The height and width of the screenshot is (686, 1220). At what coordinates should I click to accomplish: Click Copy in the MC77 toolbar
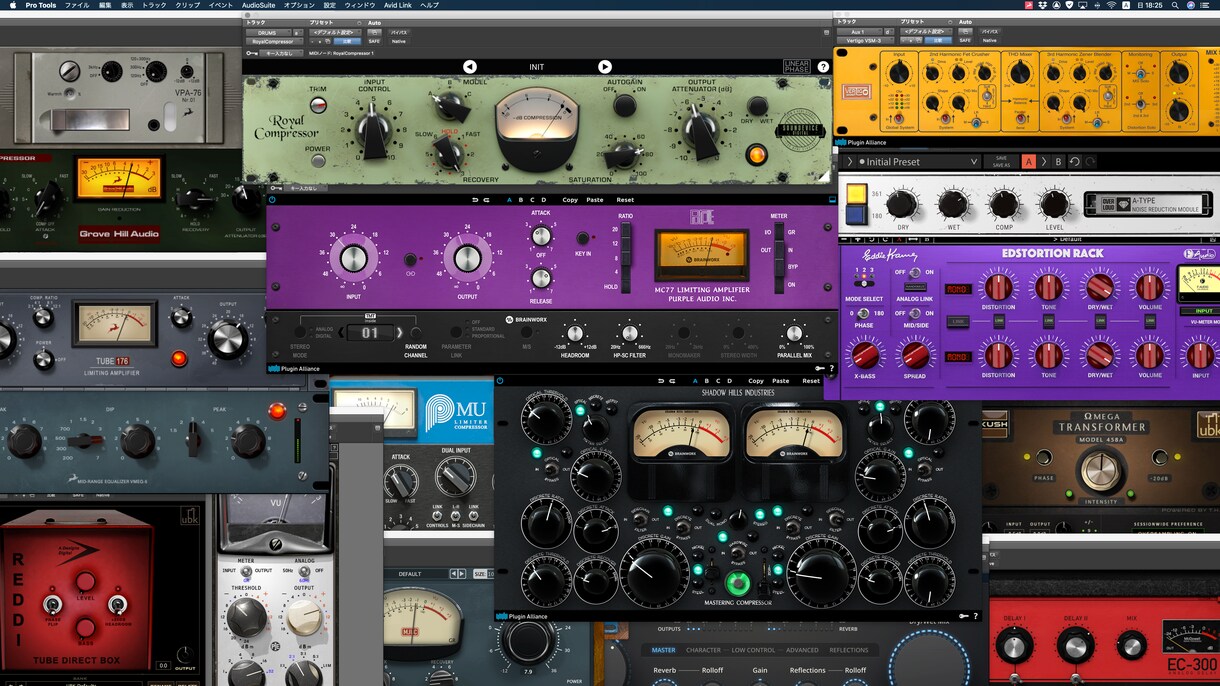[570, 200]
